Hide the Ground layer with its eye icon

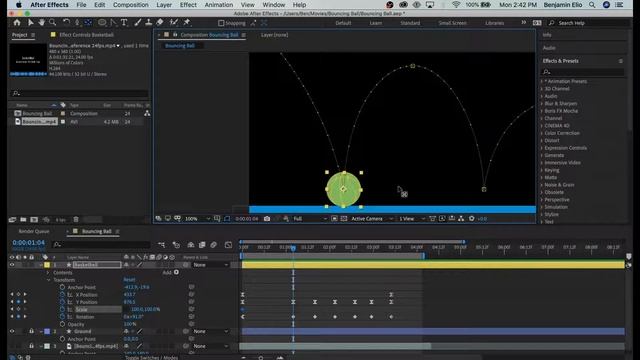(x=12, y=331)
